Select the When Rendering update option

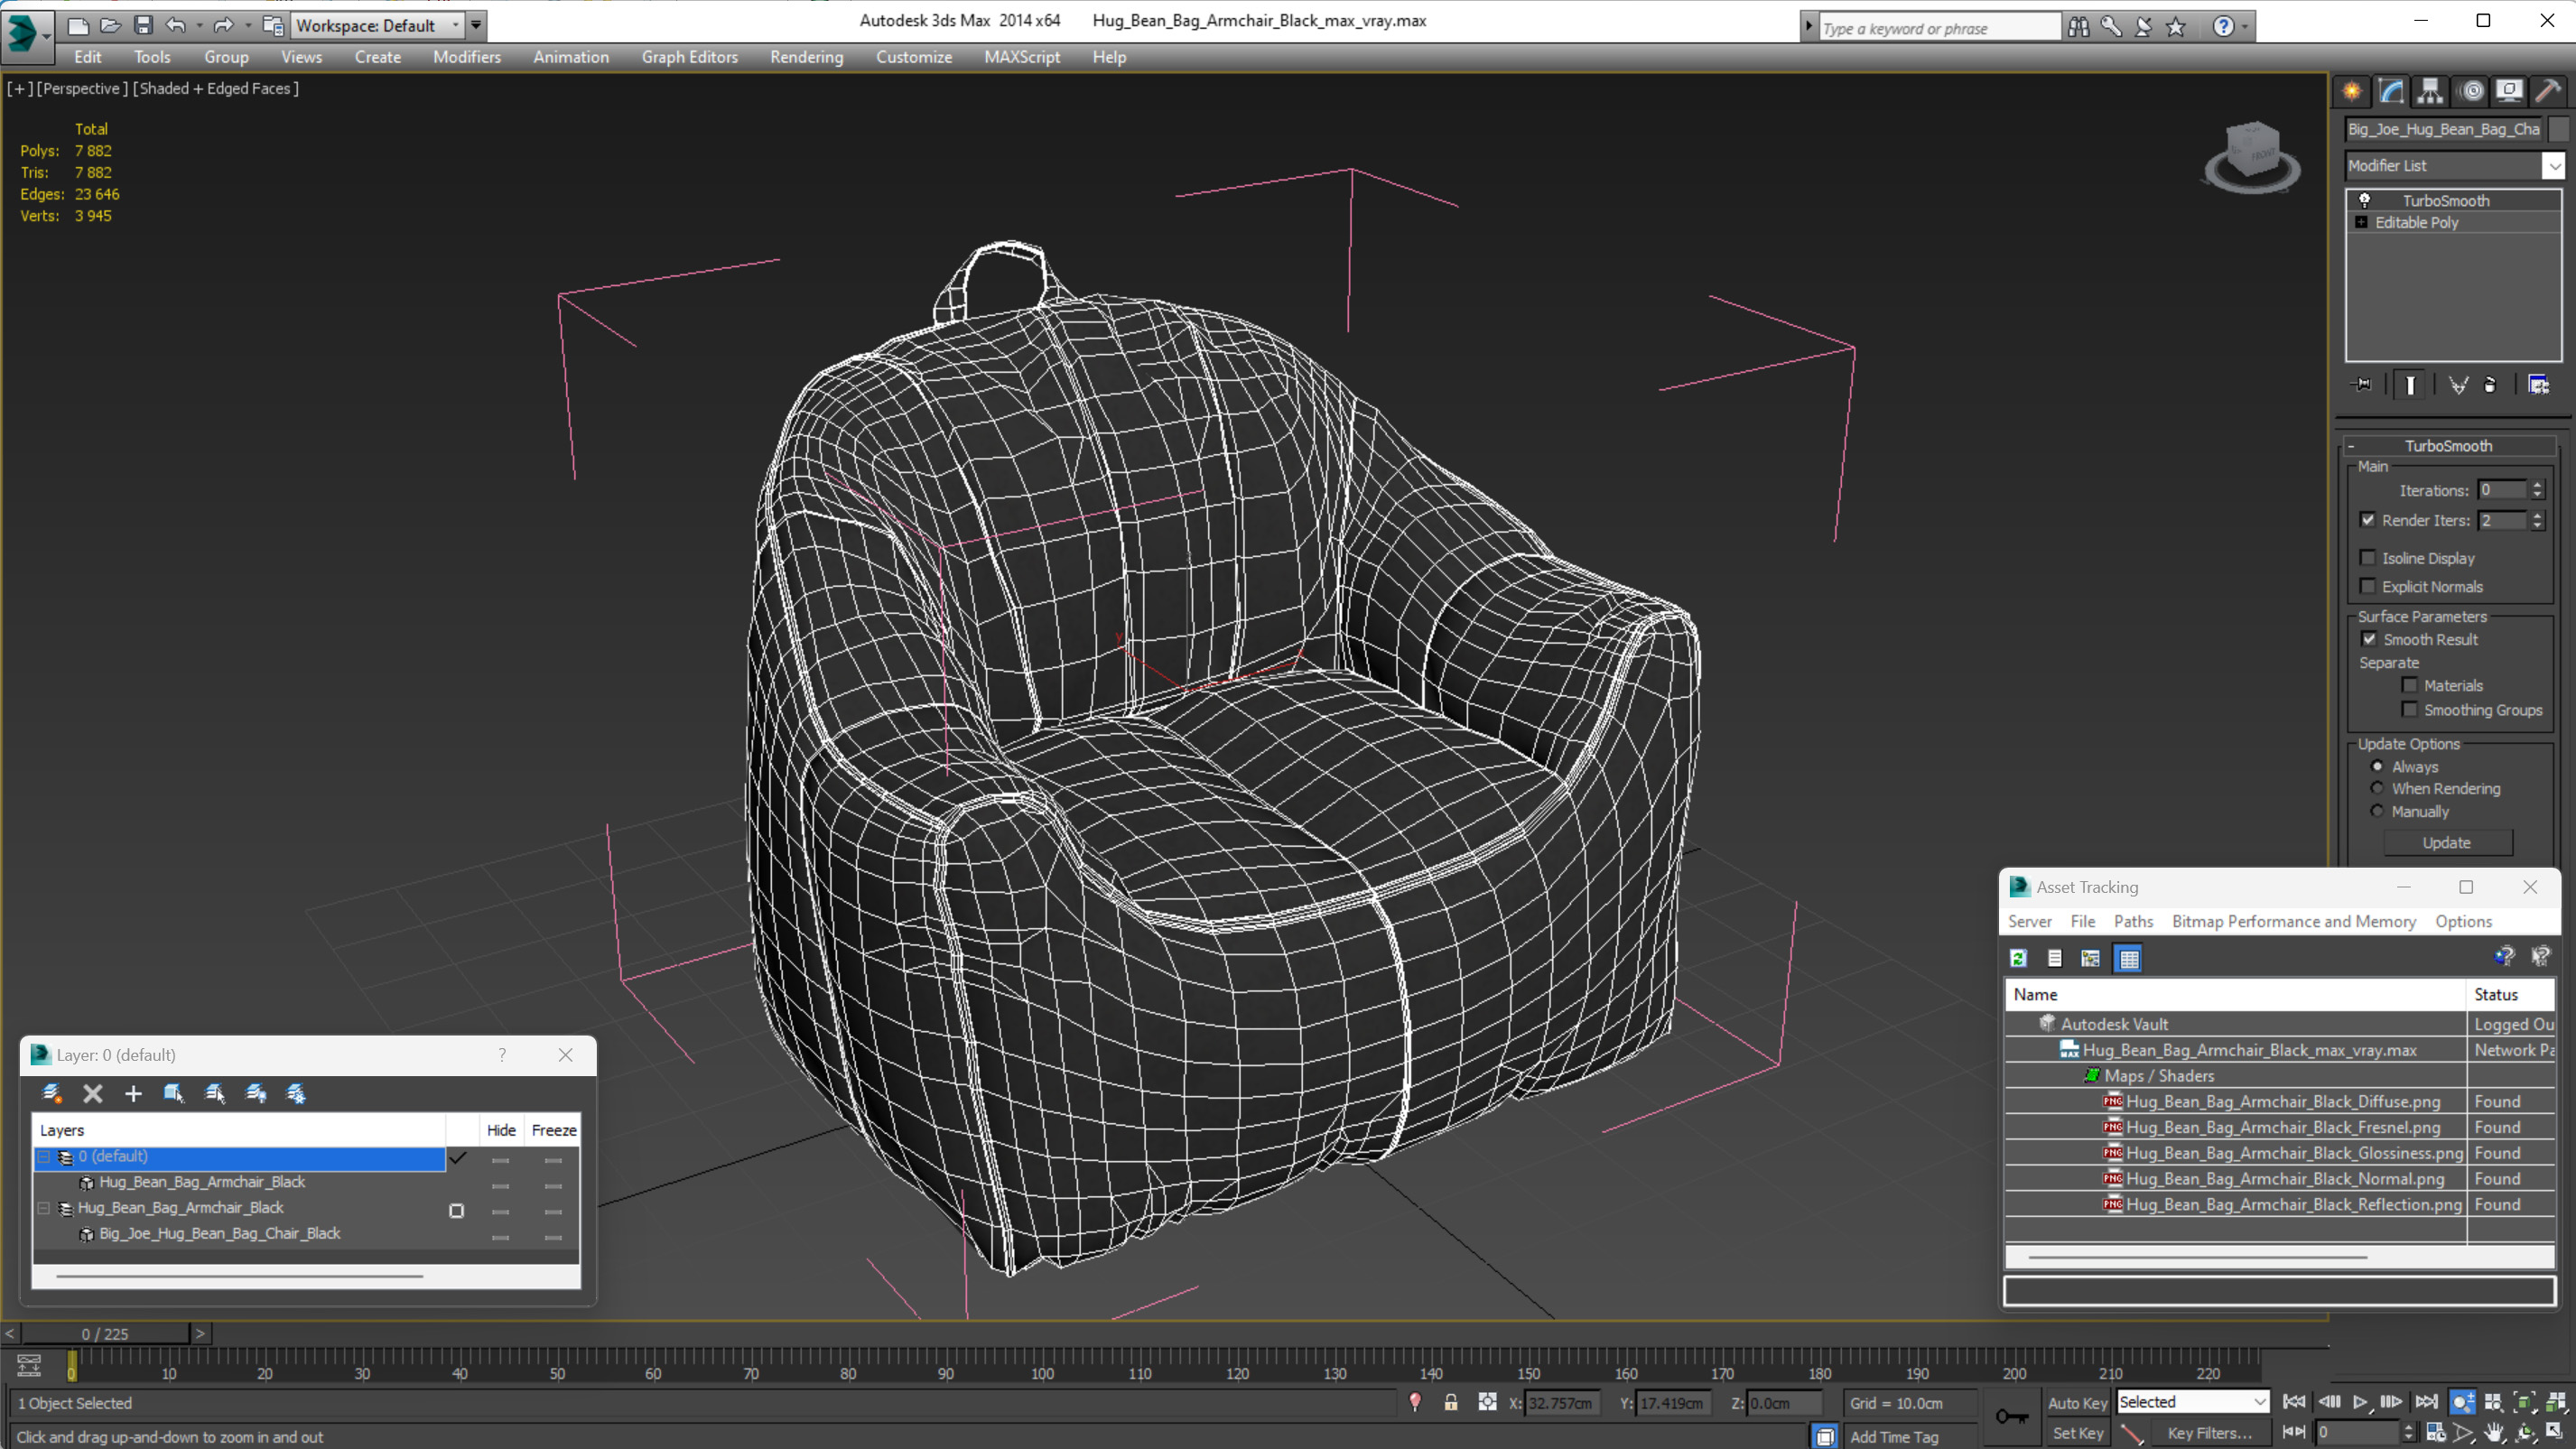click(2377, 788)
